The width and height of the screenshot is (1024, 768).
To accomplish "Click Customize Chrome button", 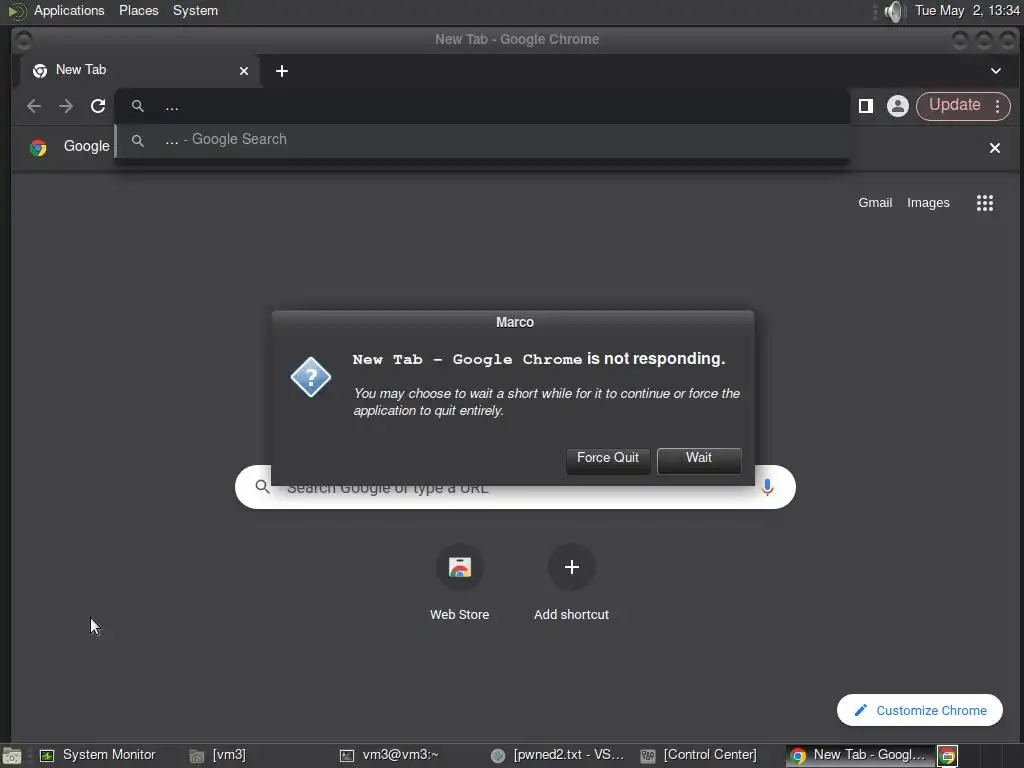I will click(x=920, y=710).
